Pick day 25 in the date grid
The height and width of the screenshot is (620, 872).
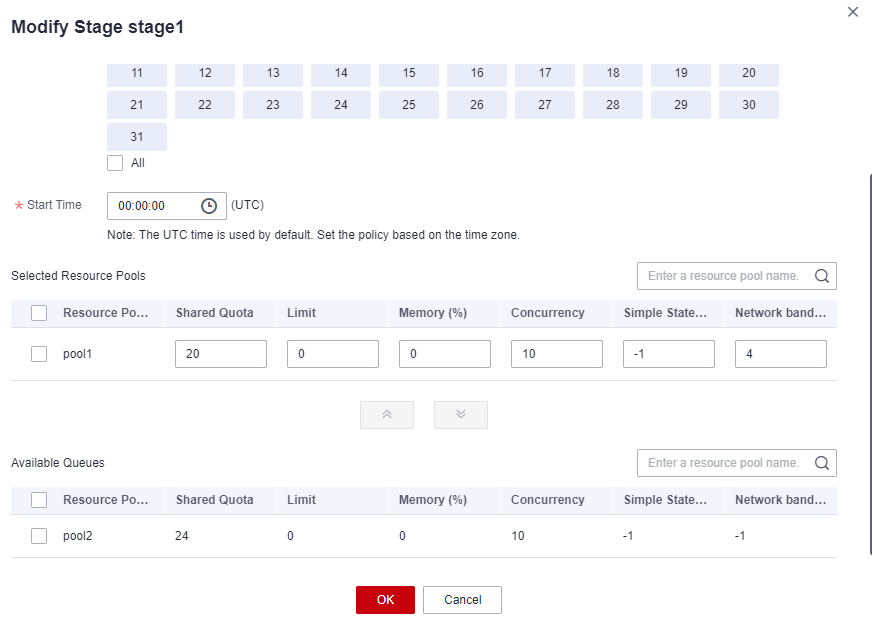click(409, 105)
